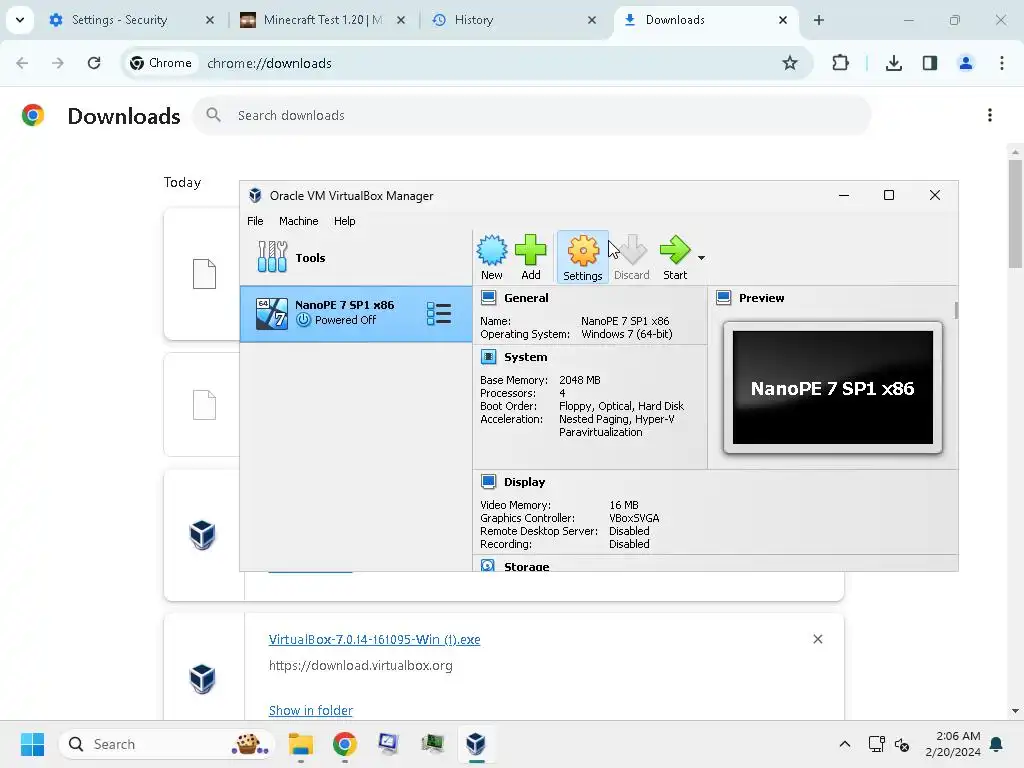Click Show in folder link
This screenshot has width=1024, height=768.
tap(310, 711)
